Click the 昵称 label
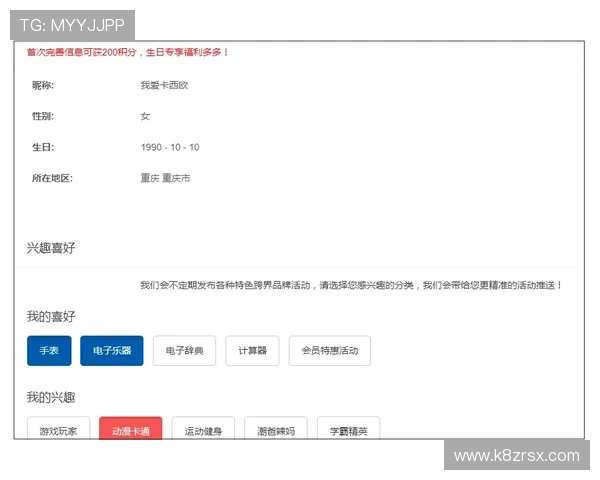The image size is (600, 480). click(x=43, y=85)
